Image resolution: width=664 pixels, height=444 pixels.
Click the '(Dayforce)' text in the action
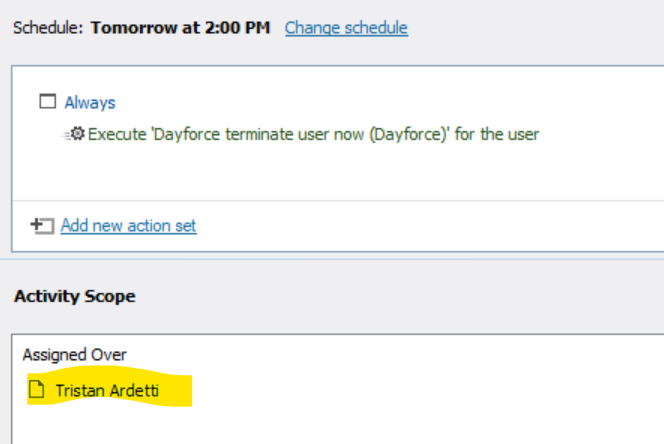(x=409, y=135)
